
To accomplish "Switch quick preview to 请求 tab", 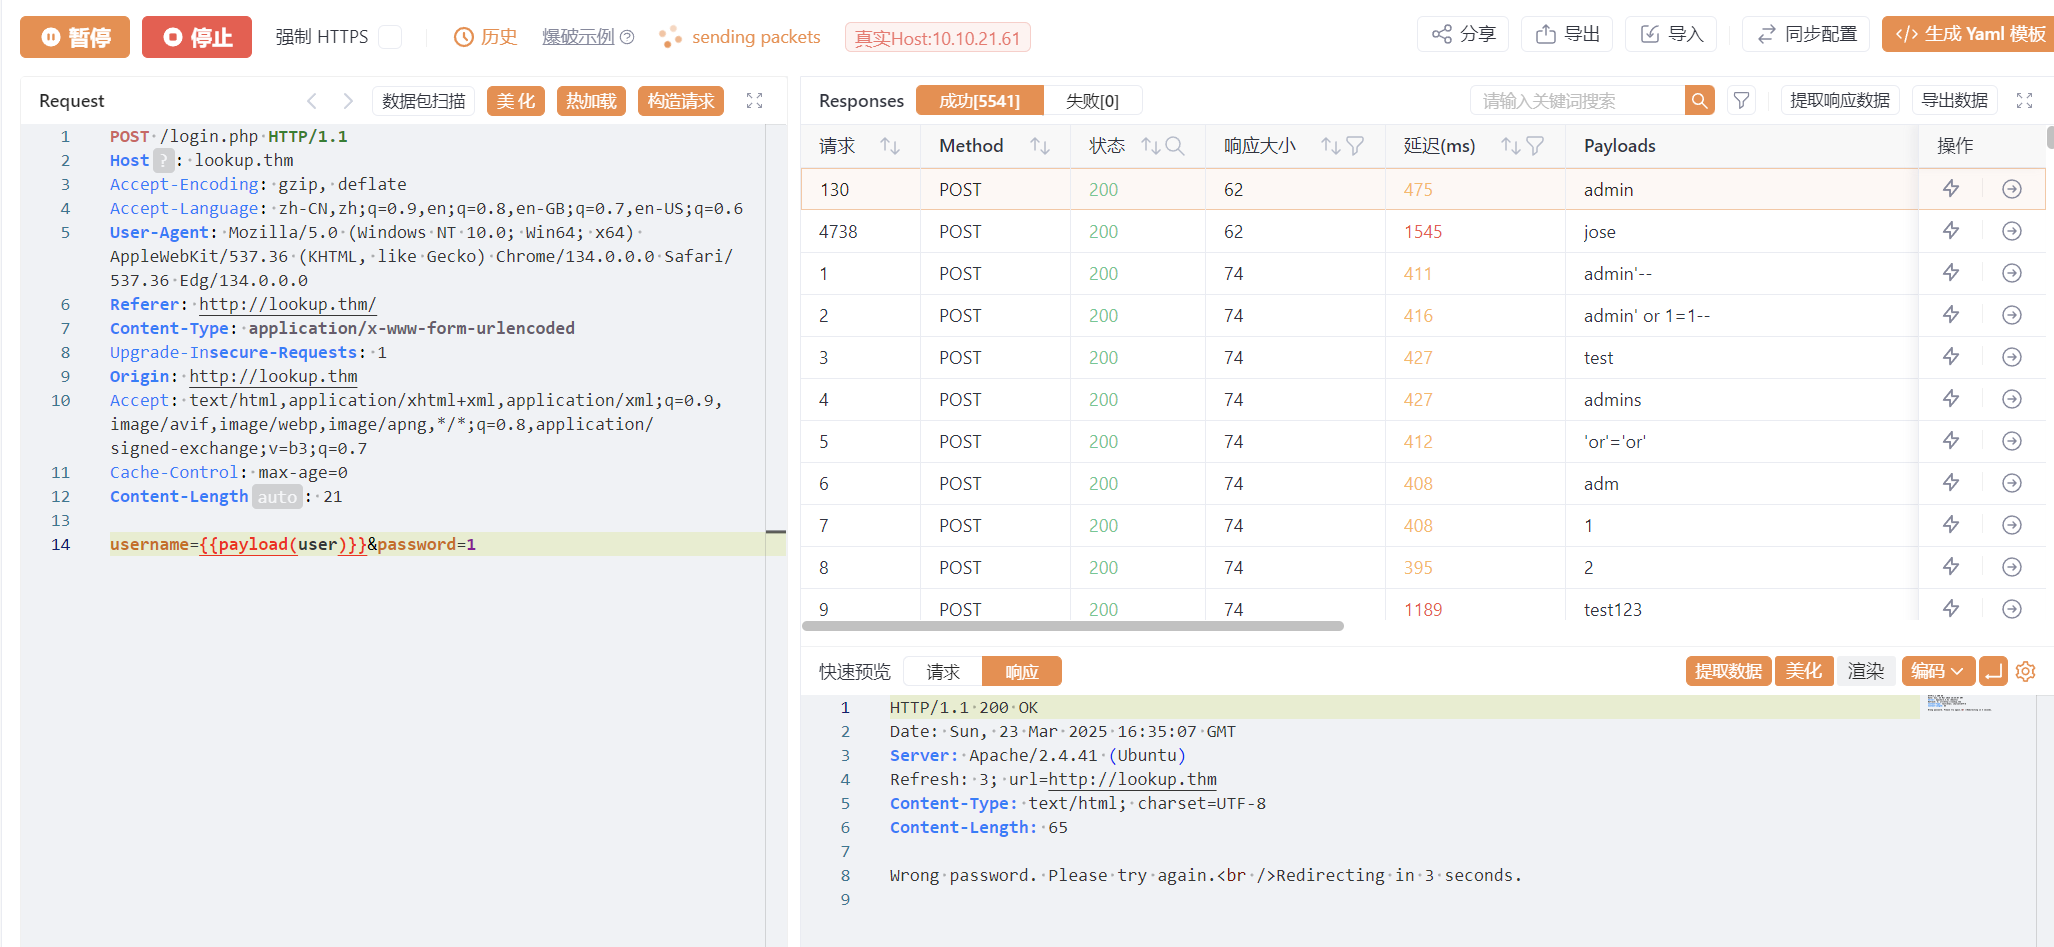I will tap(942, 672).
